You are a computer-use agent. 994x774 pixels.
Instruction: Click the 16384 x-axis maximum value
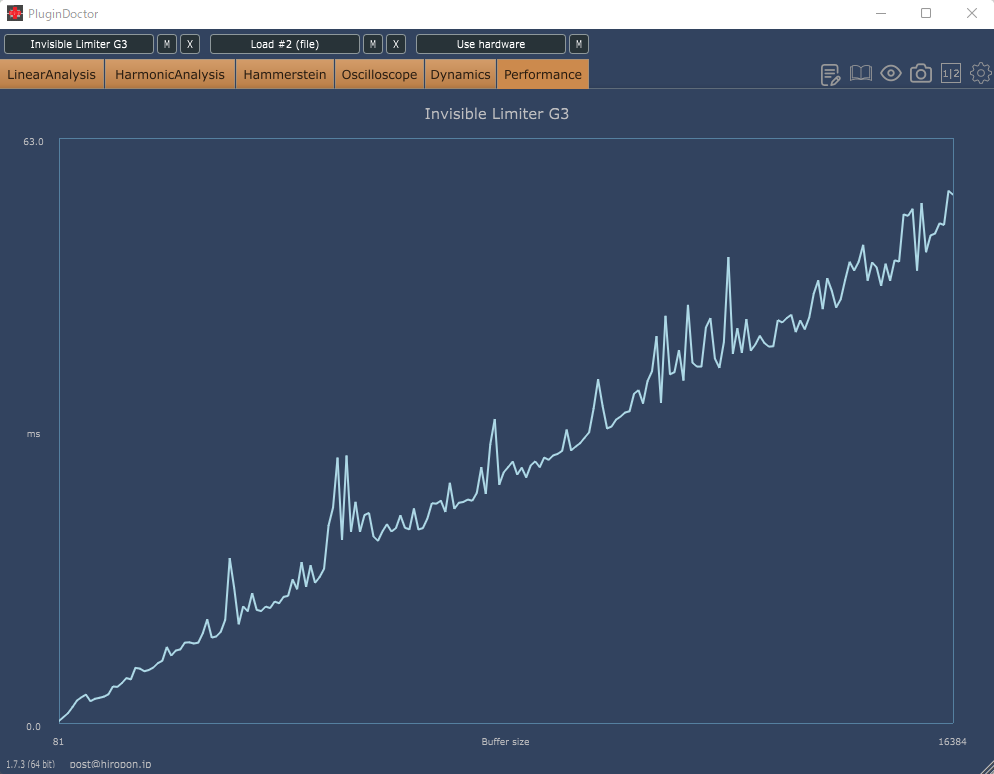coord(952,742)
